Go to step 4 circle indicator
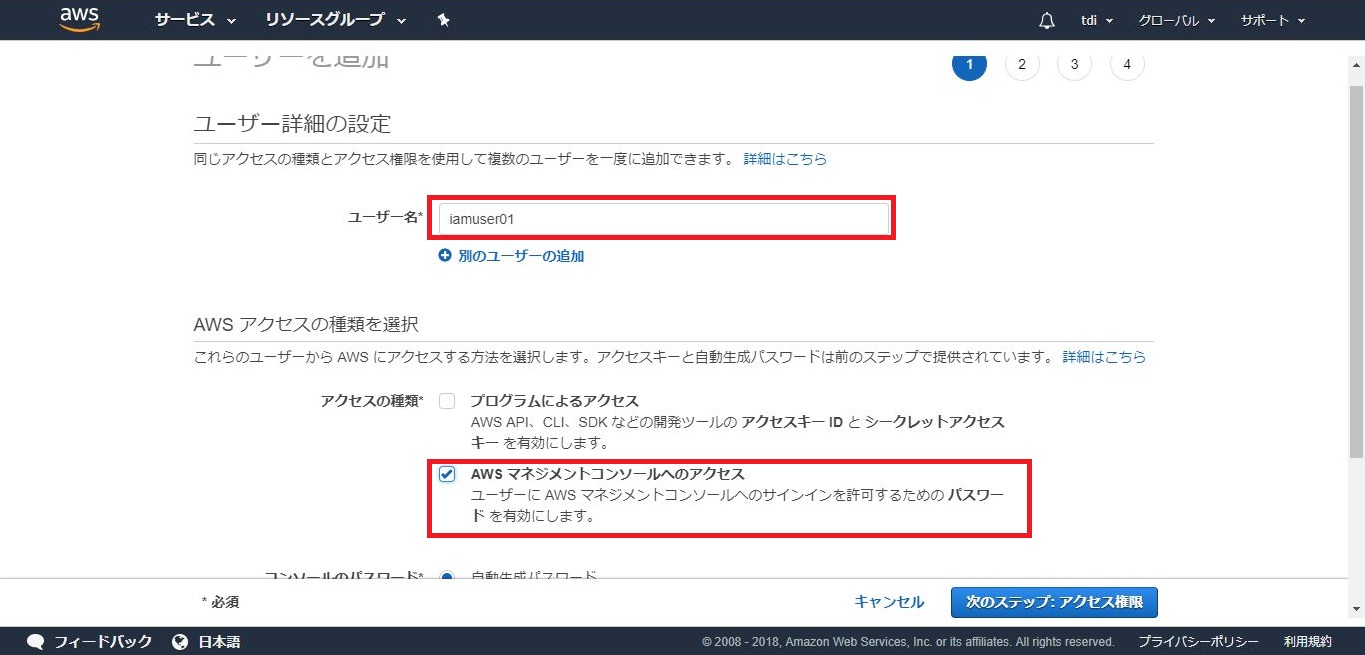 pyautogui.click(x=1127, y=64)
